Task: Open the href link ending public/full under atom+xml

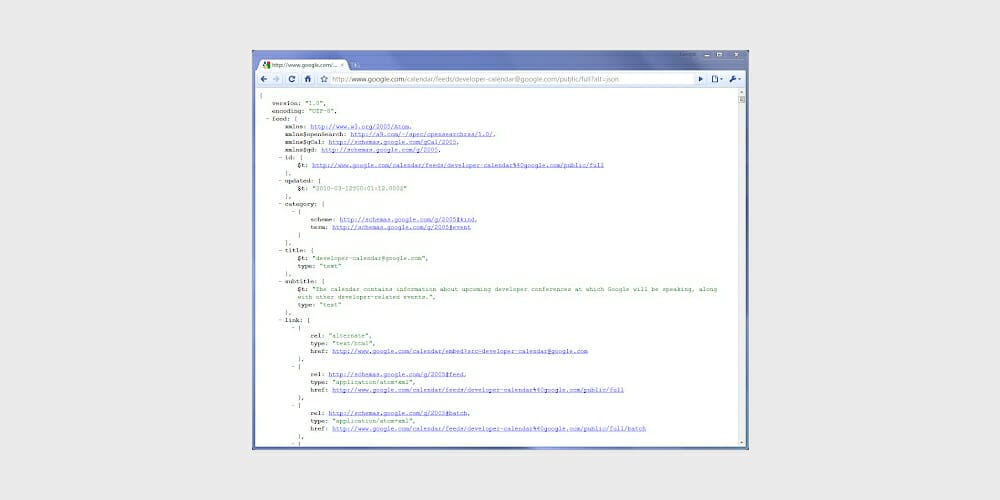Action: tap(478, 390)
